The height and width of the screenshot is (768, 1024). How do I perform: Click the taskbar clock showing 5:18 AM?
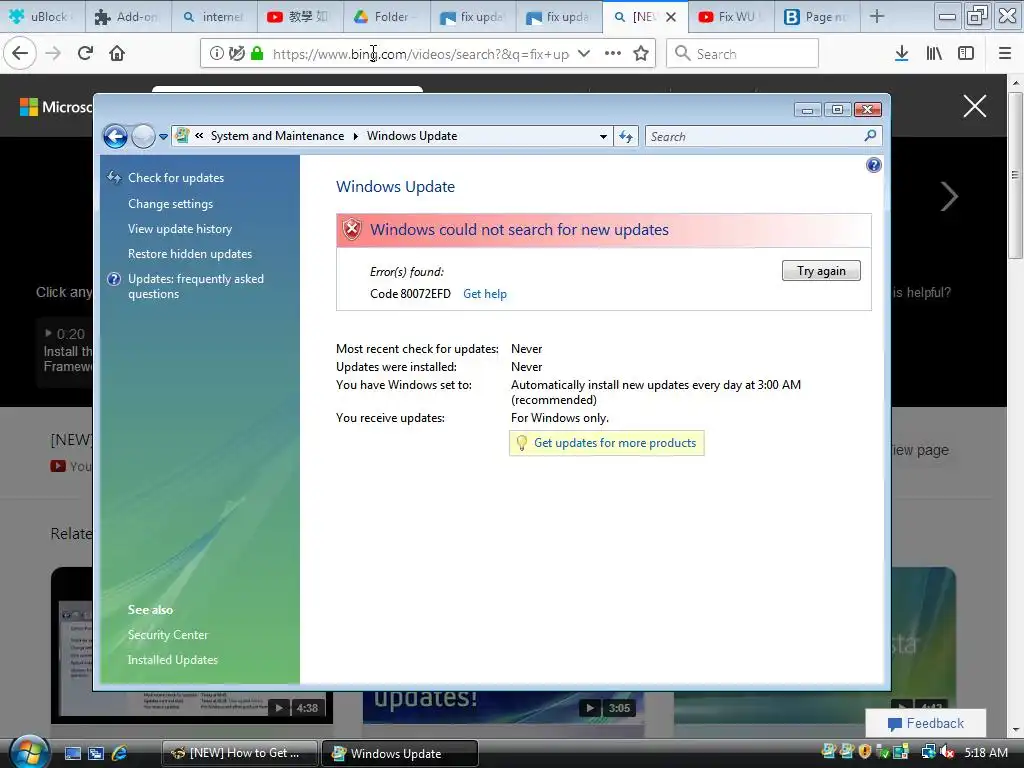tap(985, 752)
